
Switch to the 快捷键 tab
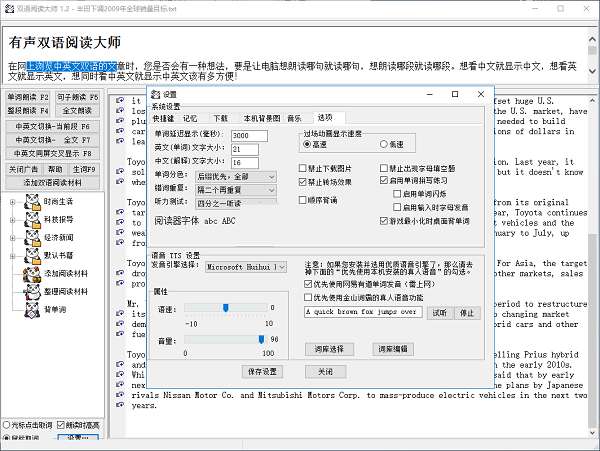[x=163, y=118]
